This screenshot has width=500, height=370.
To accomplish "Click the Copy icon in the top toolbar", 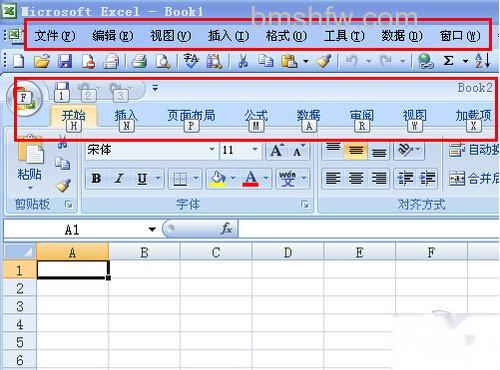I will point(266,61).
